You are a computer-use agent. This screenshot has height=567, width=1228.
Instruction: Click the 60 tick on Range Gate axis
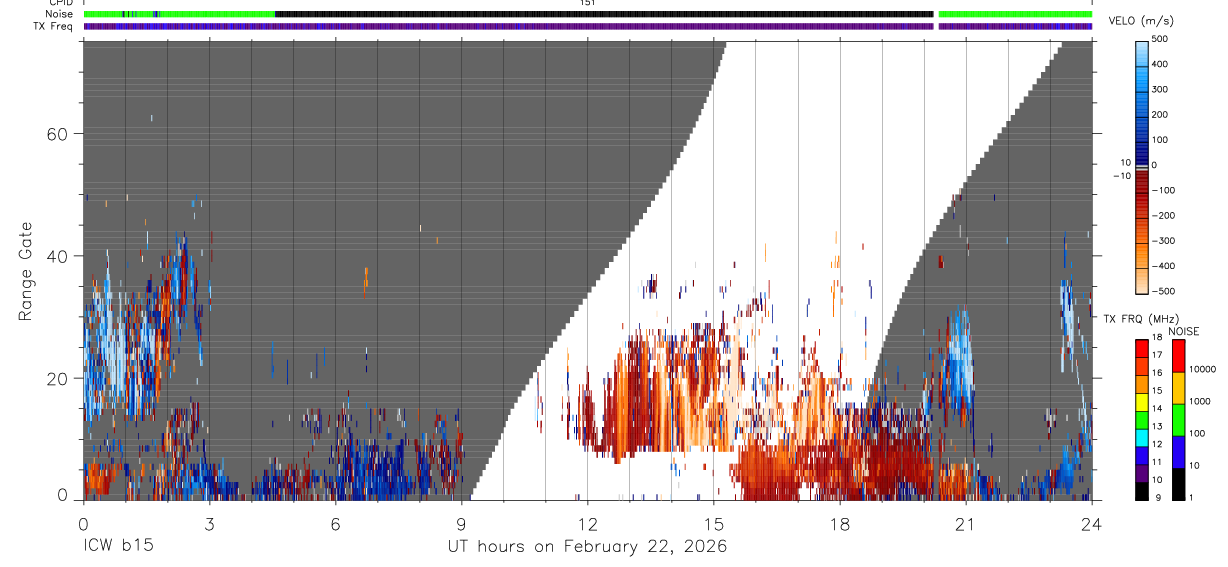coord(59,134)
